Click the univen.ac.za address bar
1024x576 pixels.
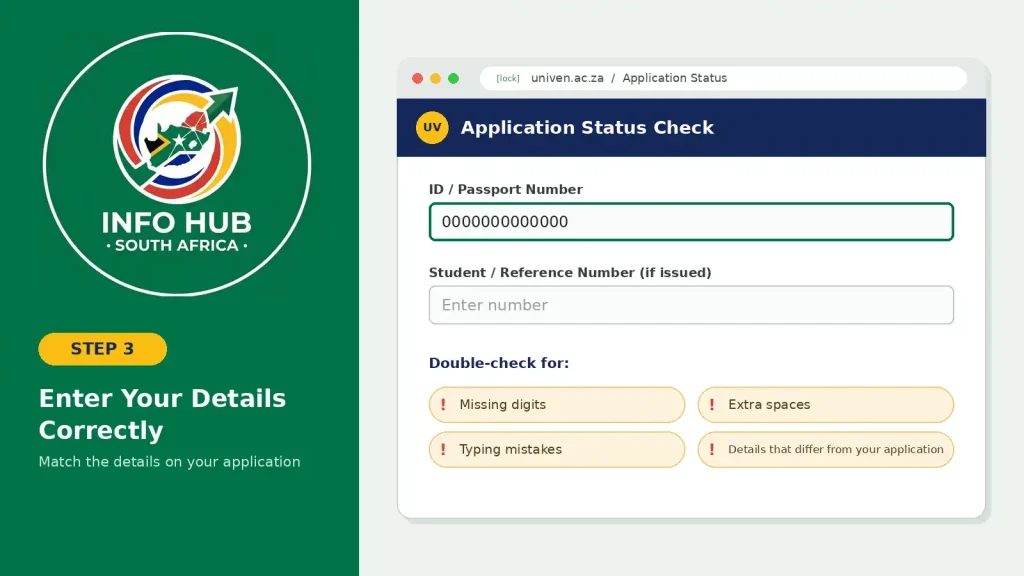723,78
